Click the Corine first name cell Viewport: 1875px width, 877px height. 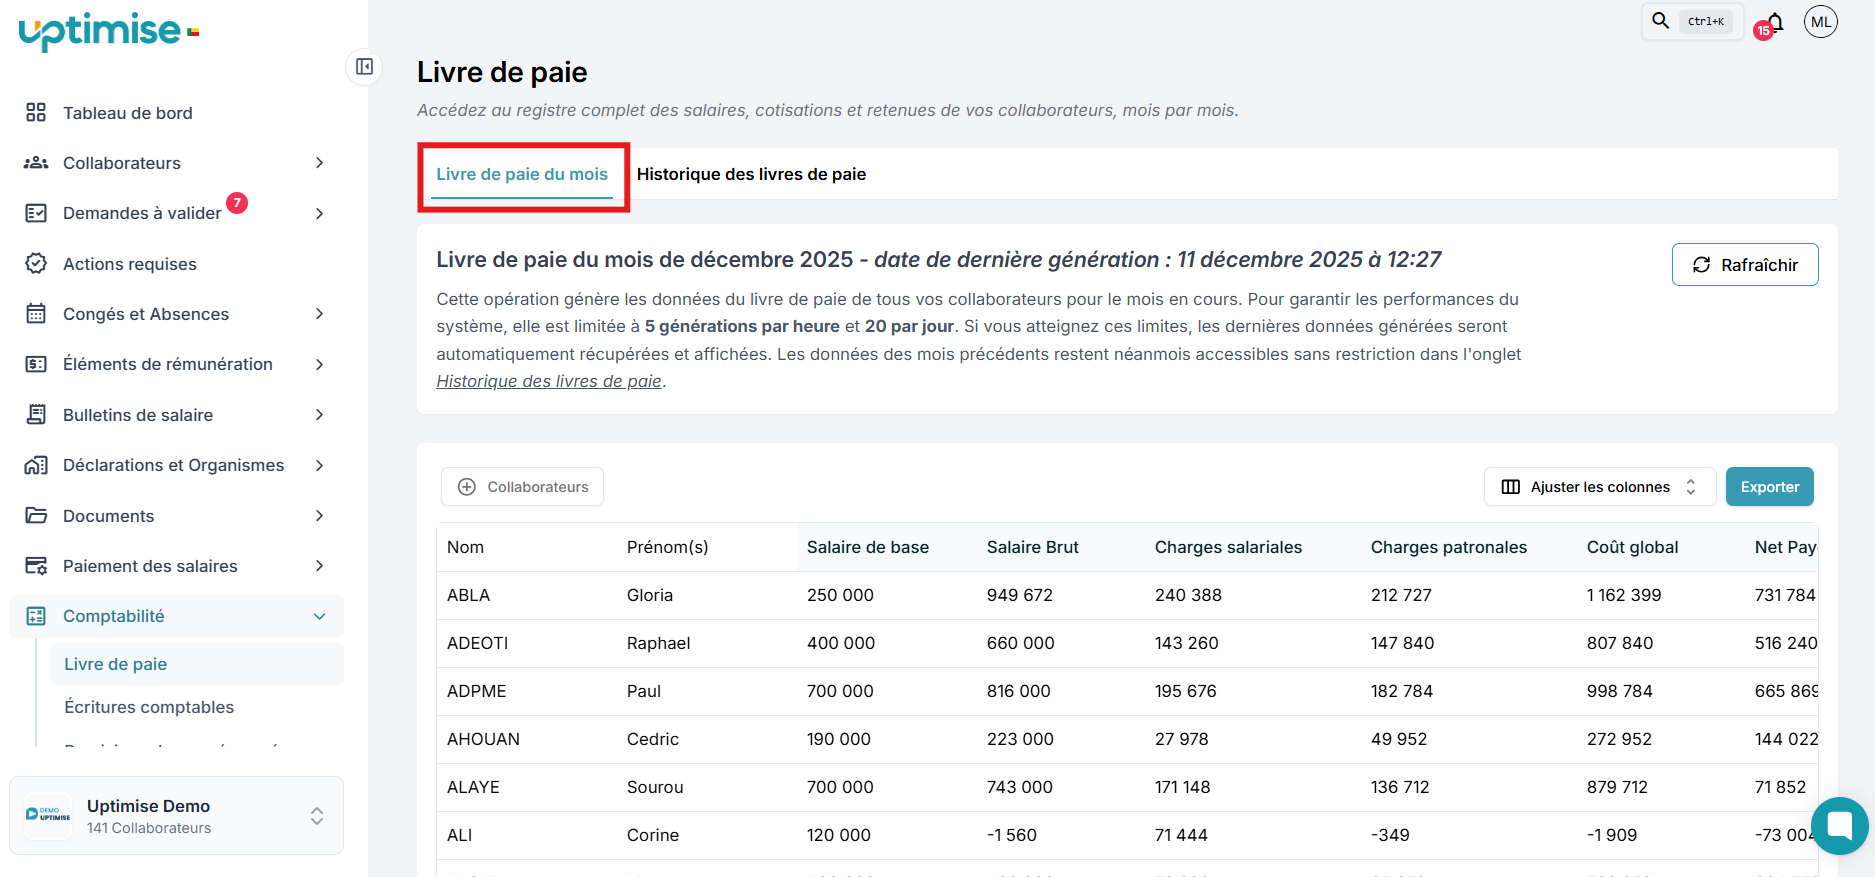click(653, 835)
